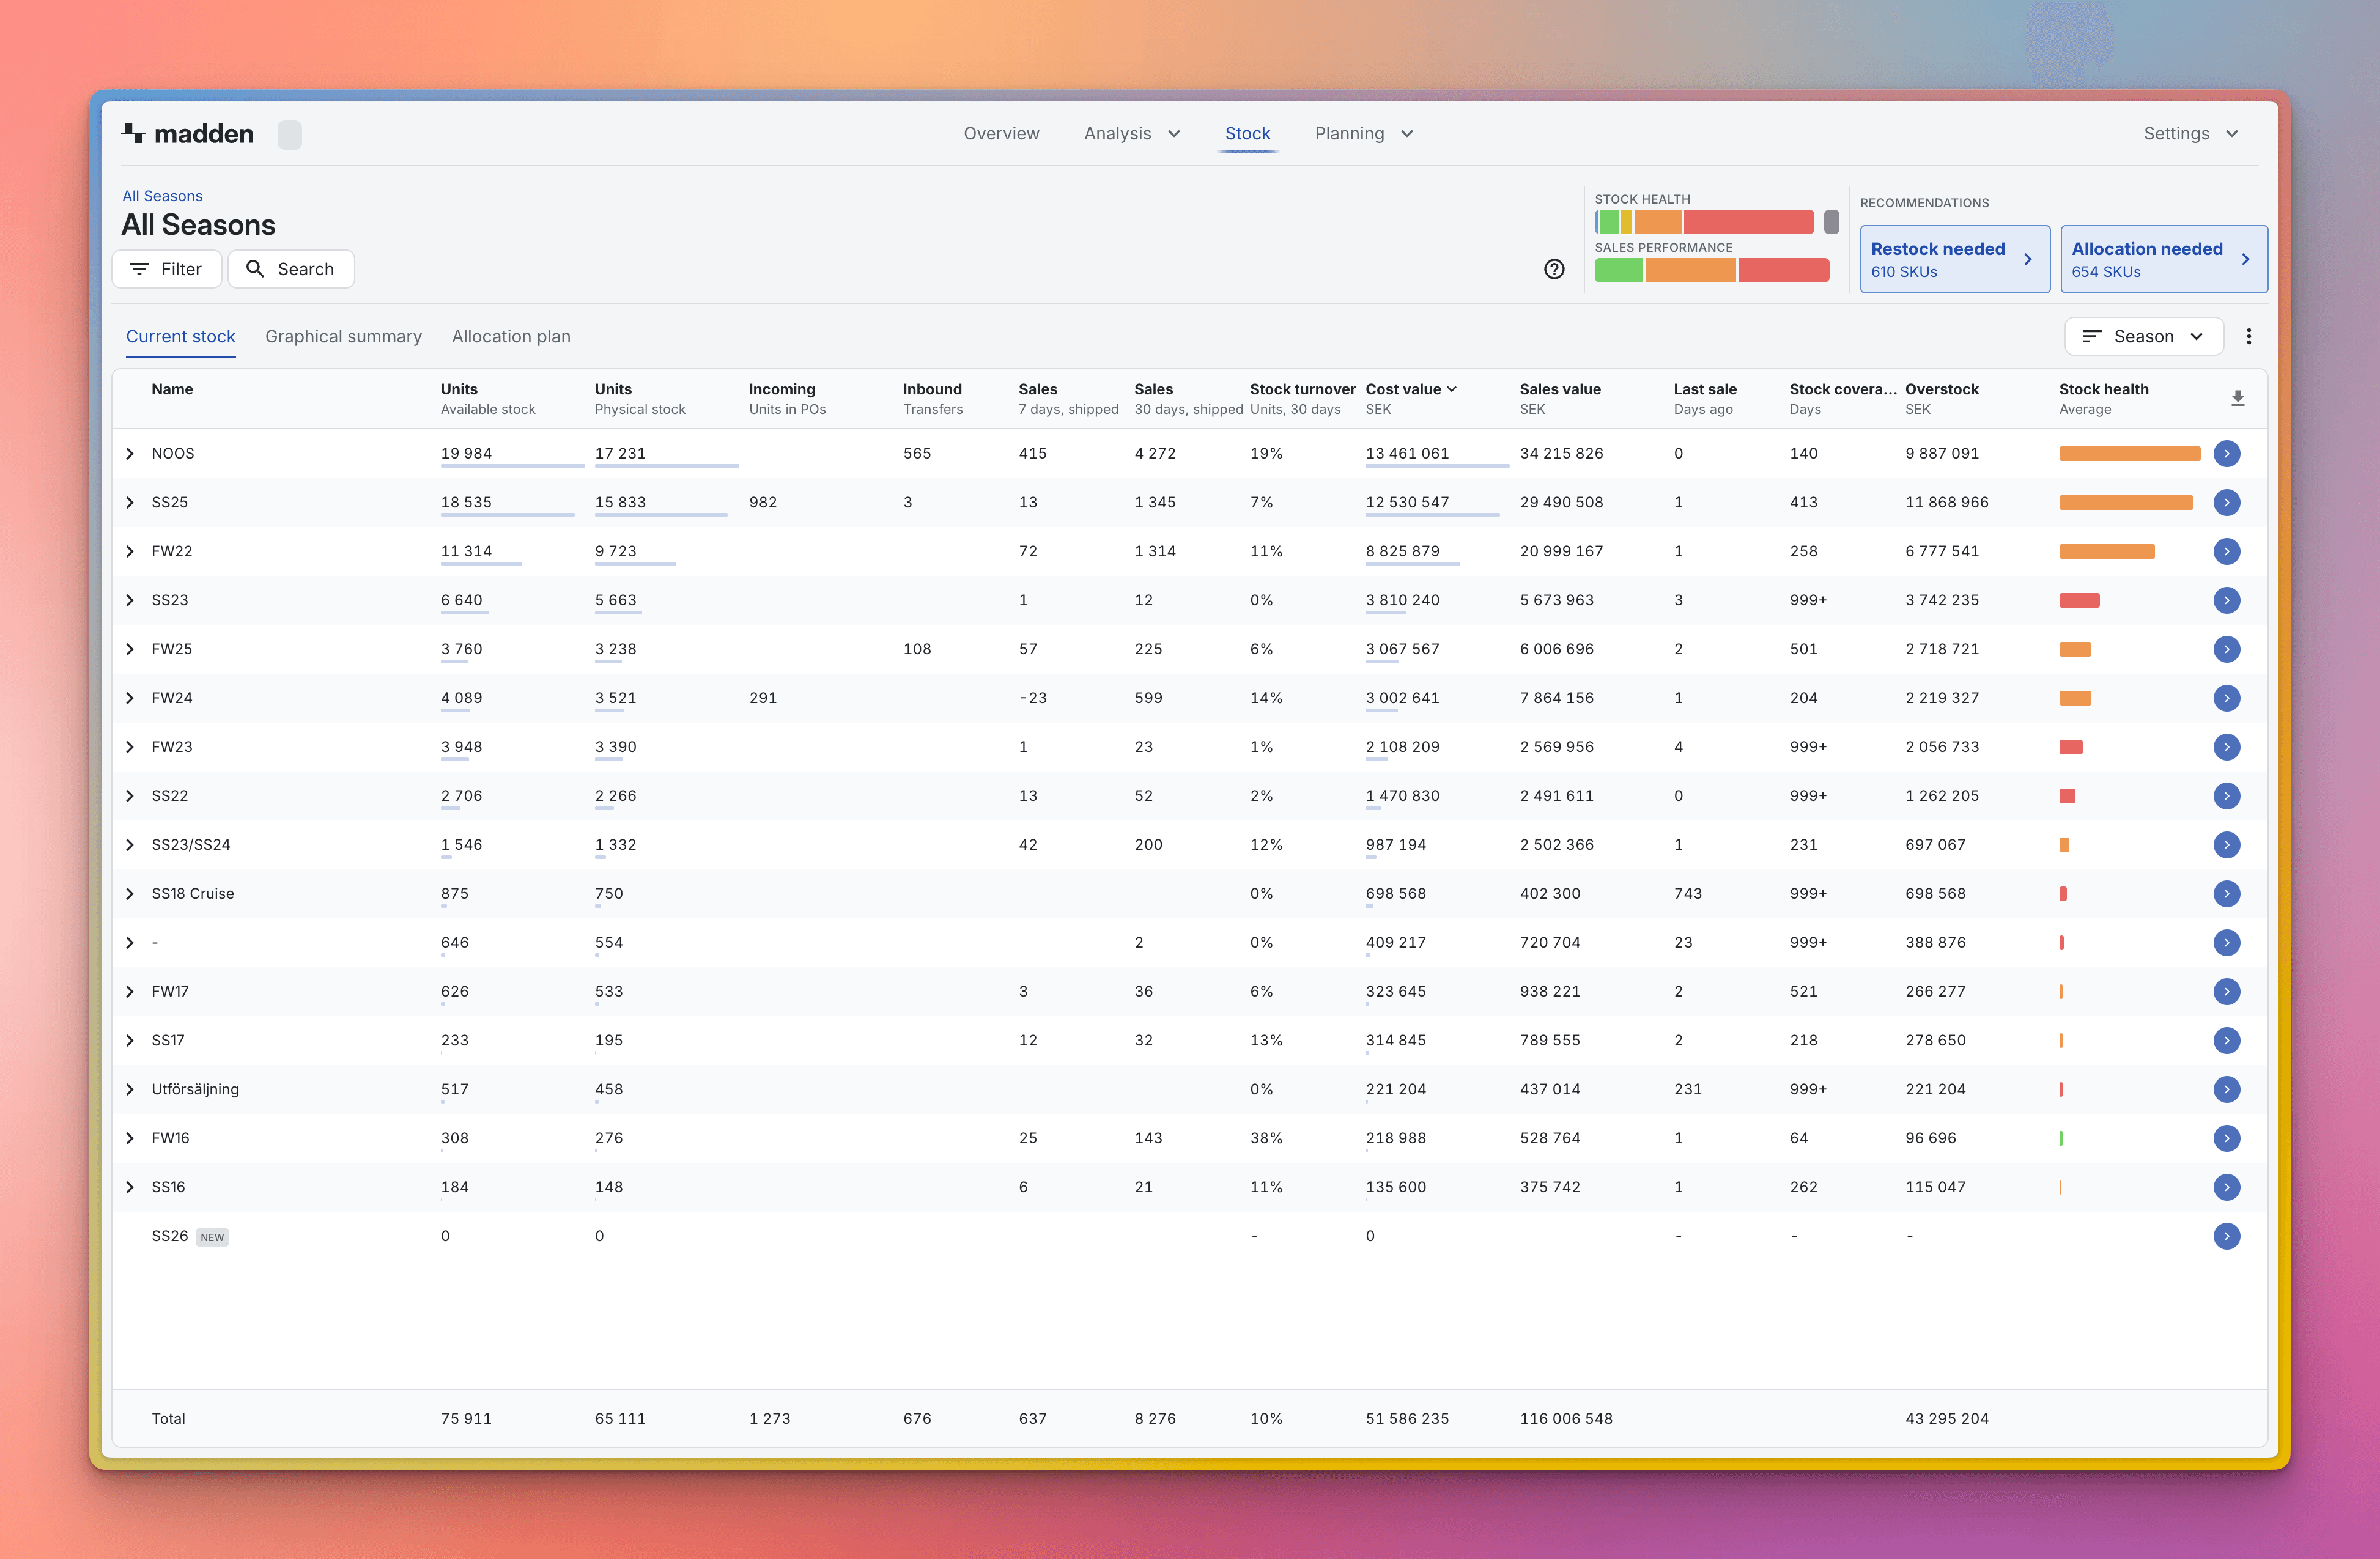Viewport: 2380px width, 1559px height.
Task: Open the three-dot more options menu
Action: pyautogui.click(x=2248, y=337)
